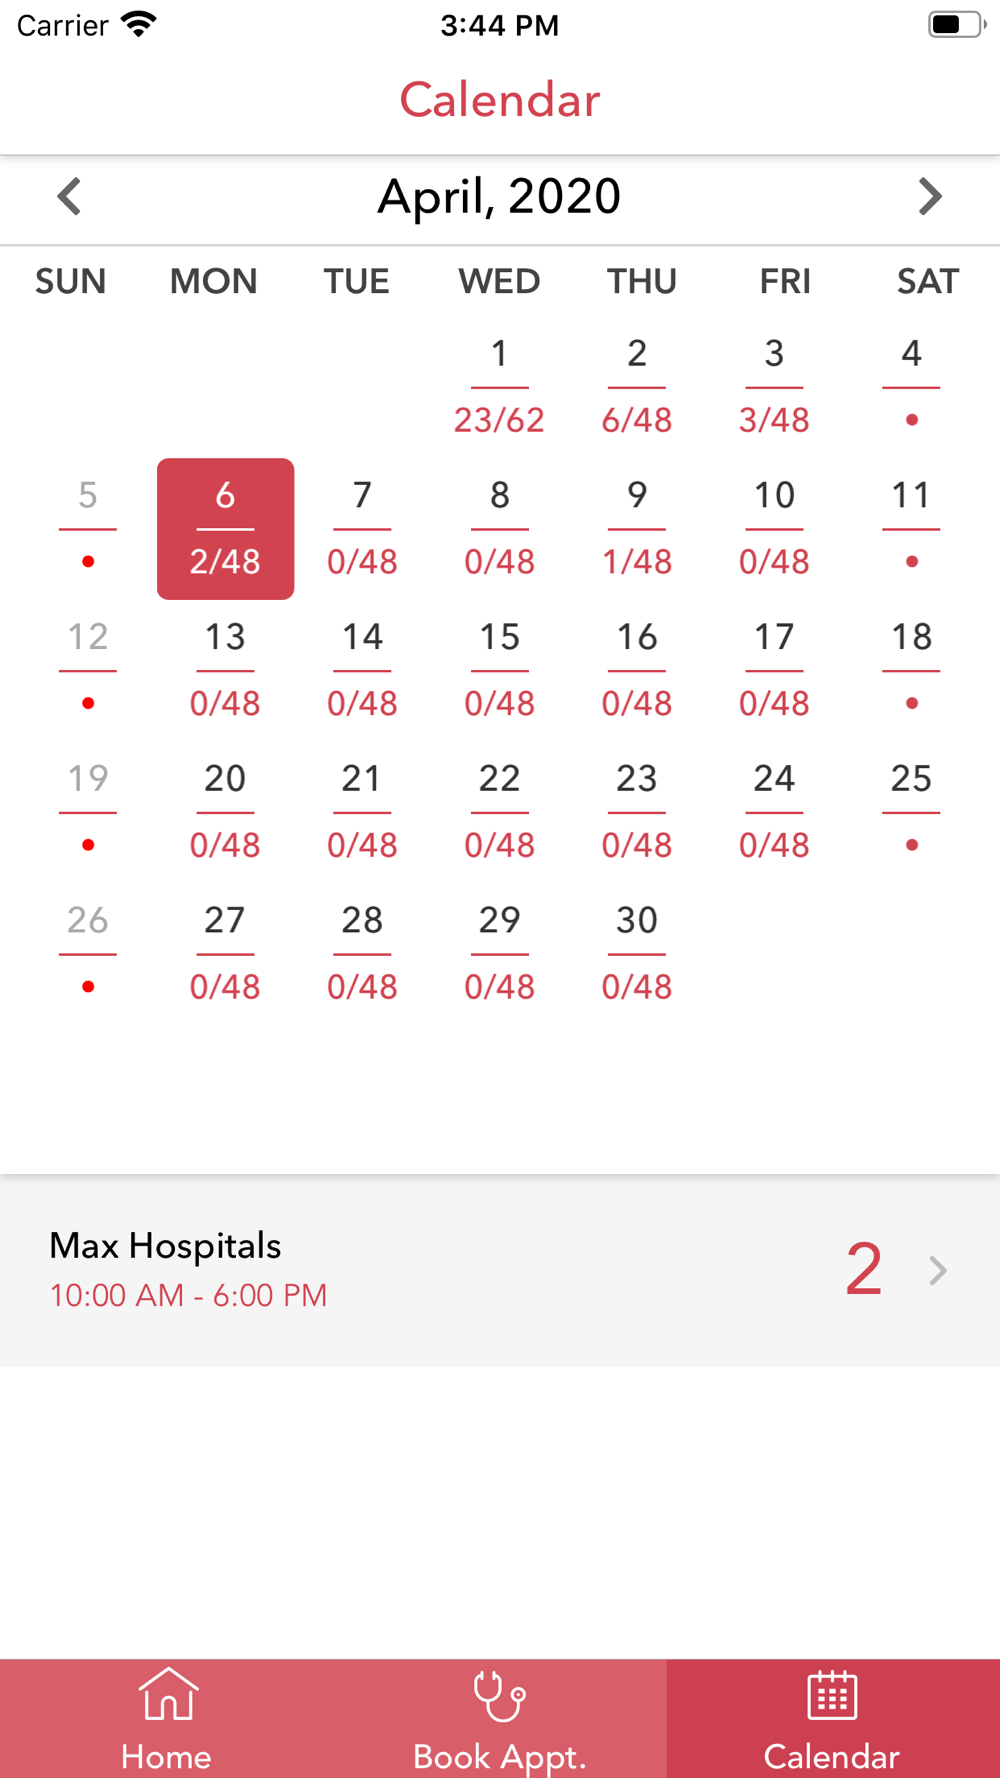Tap Wi-Fi icon in status bar
Viewport: 1000px width, 1778px height.
pyautogui.click(x=138, y=24)
